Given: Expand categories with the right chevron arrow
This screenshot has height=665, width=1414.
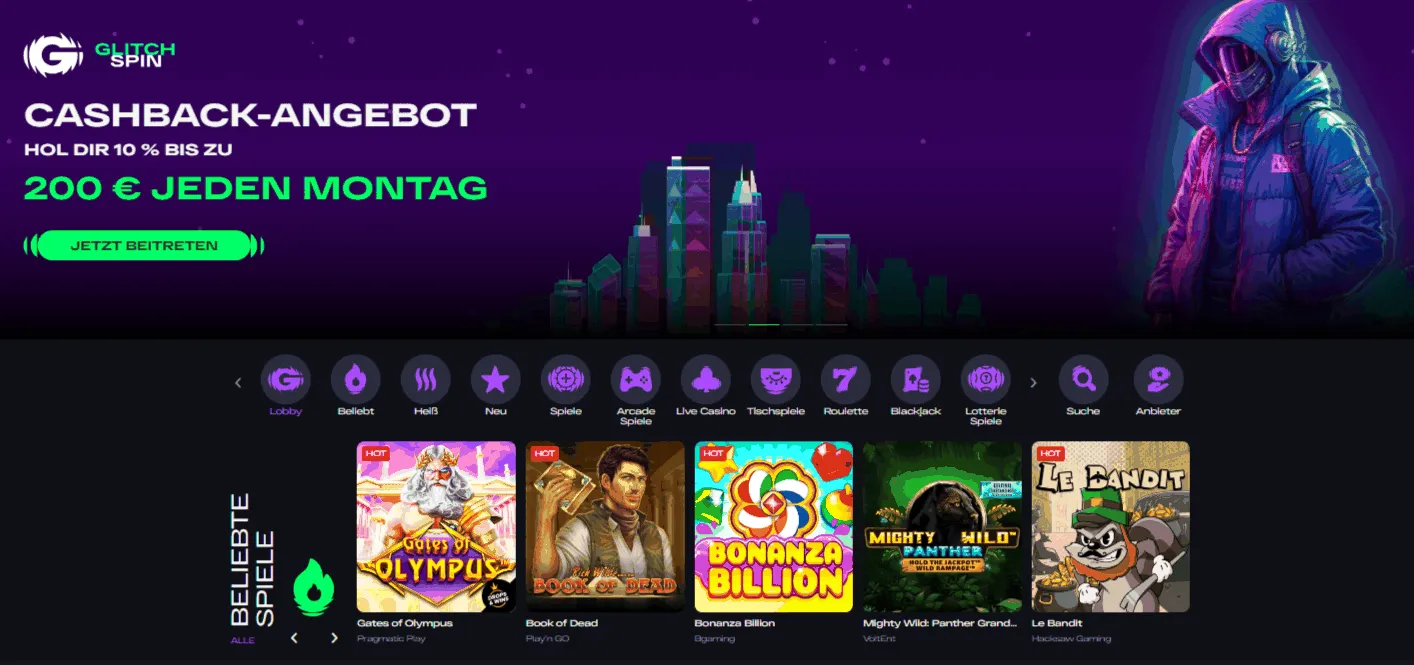Looking at the screenshot, I should click(x=1033, y=382).
